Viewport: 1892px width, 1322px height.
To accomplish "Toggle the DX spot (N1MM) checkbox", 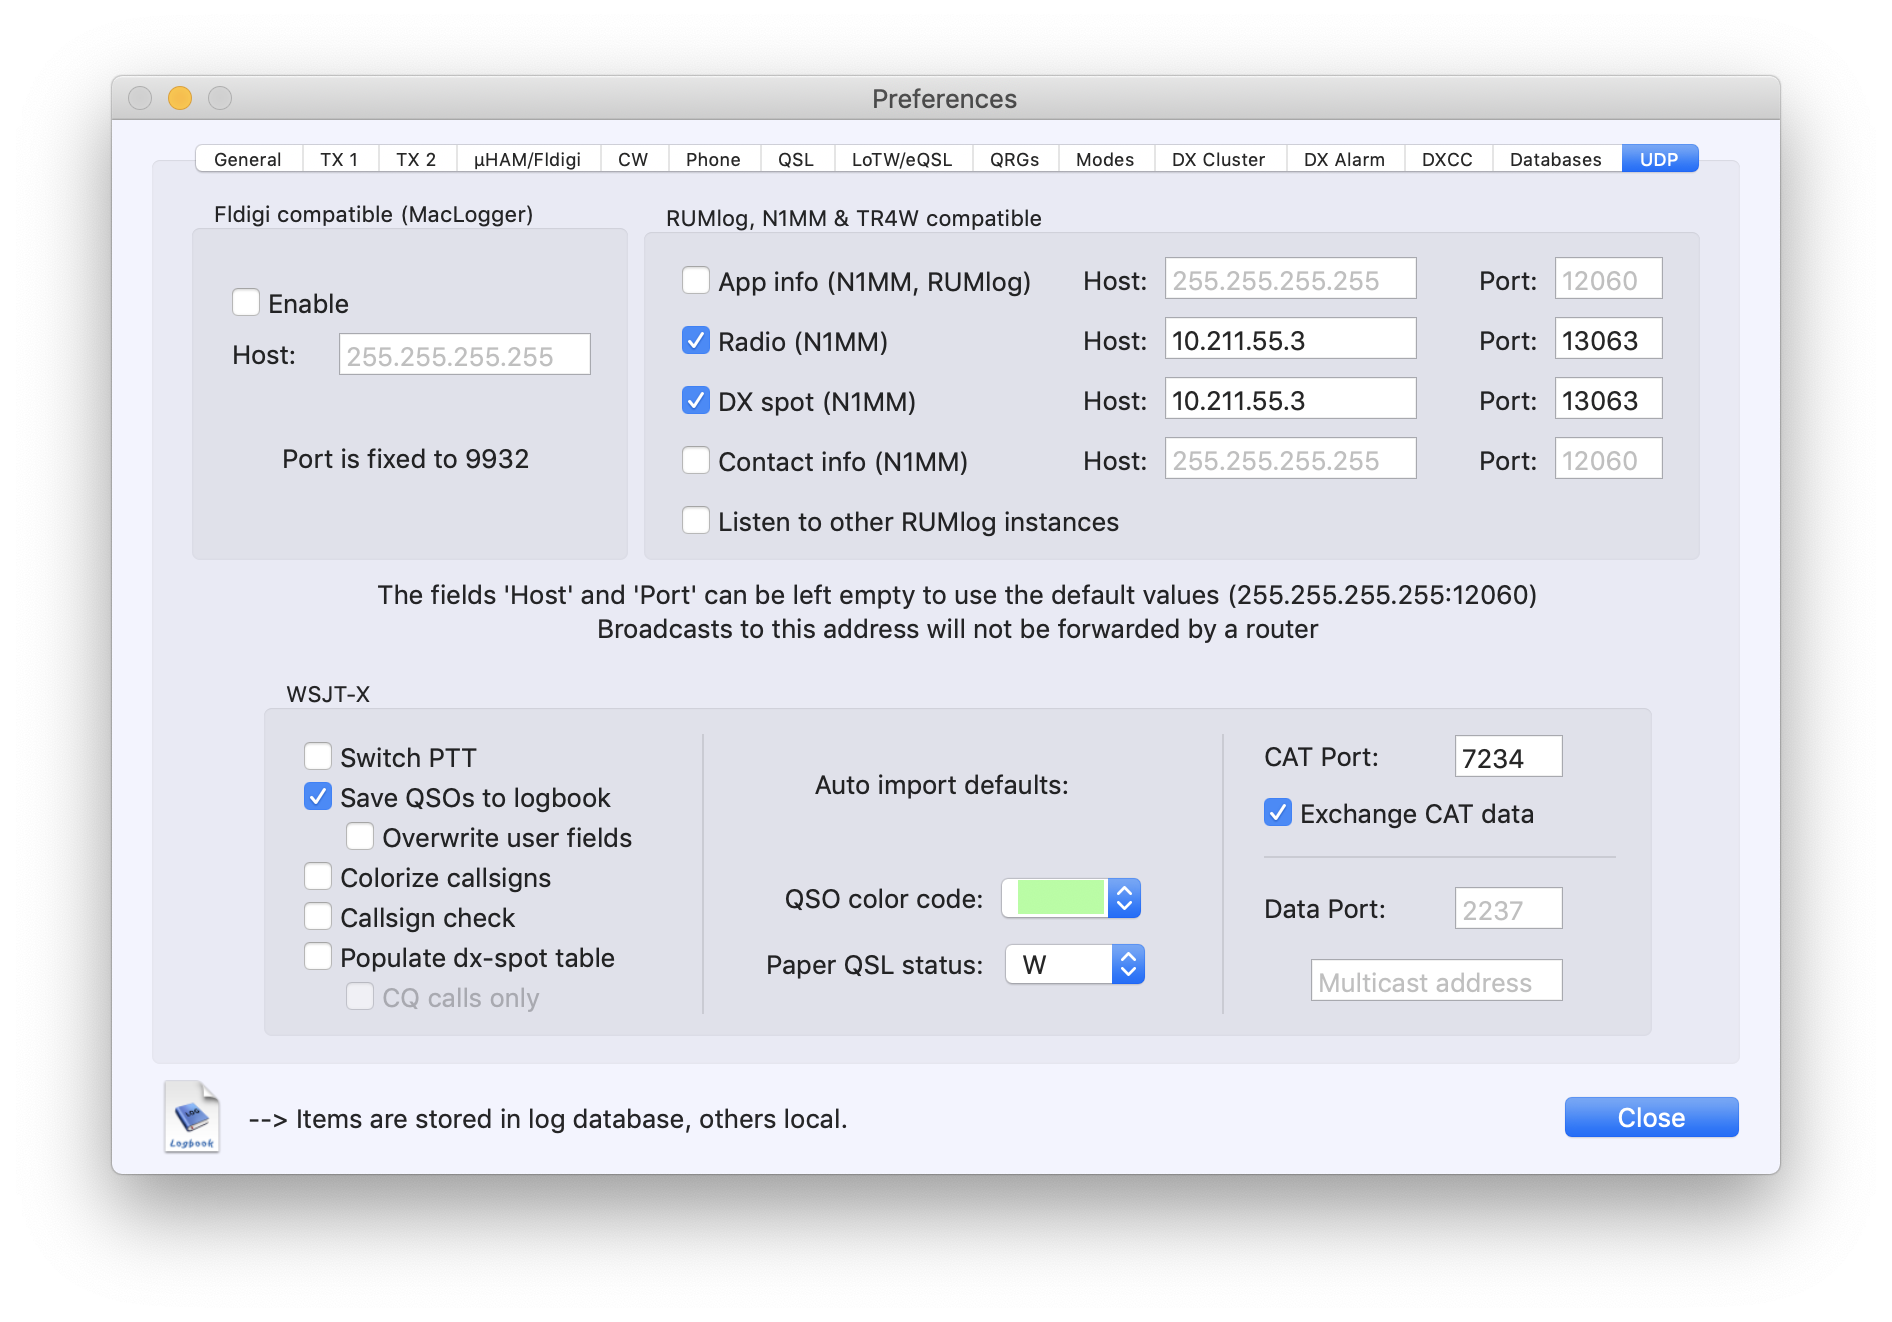I will click(x=696, y=401).
